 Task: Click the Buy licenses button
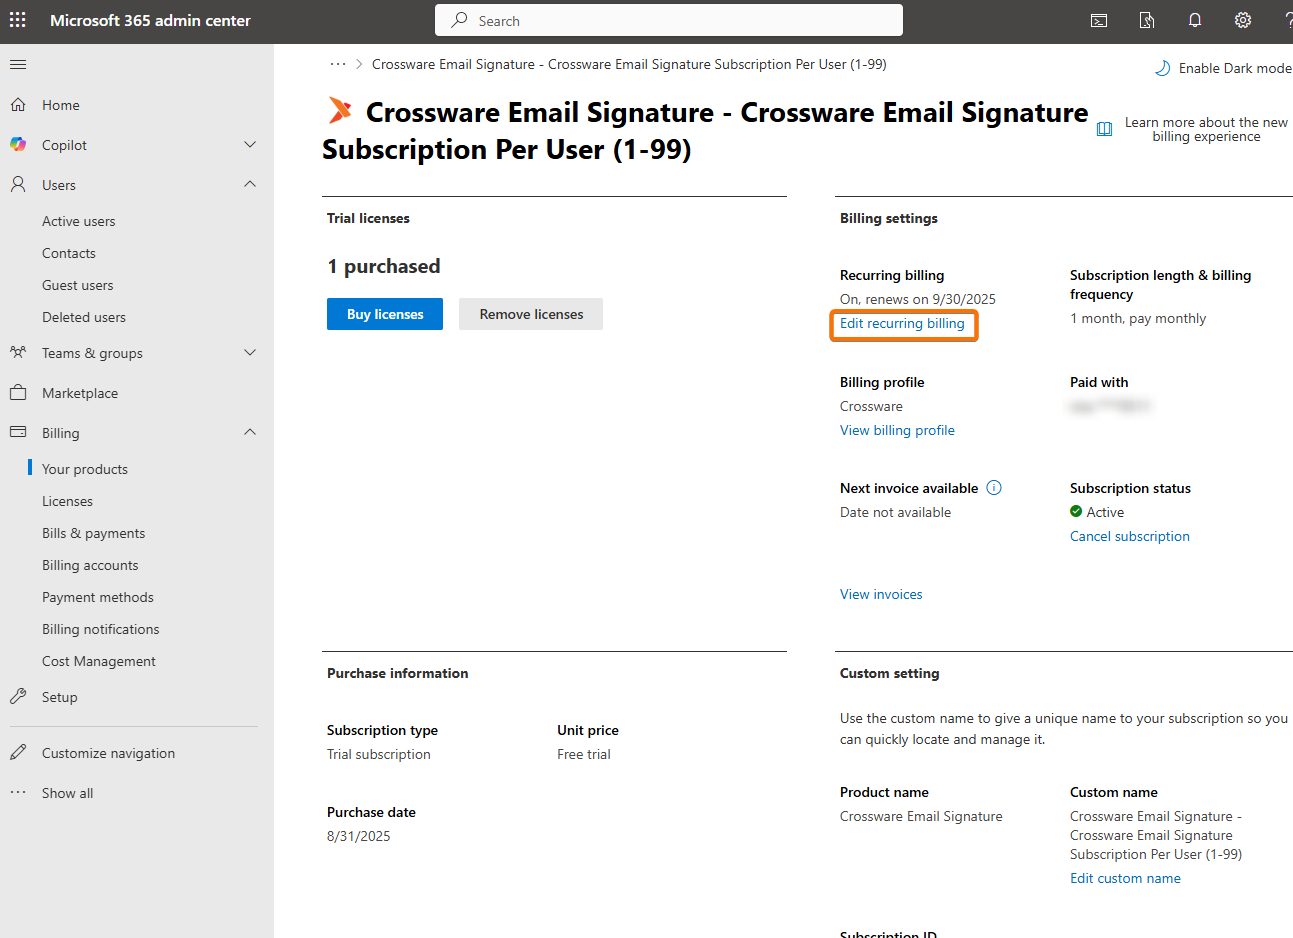pyautogui.click(x=385, y=314)
